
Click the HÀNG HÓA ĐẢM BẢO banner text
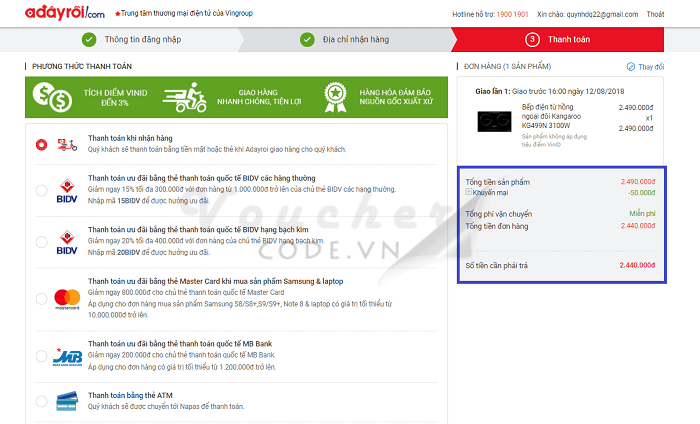[396, 97]
